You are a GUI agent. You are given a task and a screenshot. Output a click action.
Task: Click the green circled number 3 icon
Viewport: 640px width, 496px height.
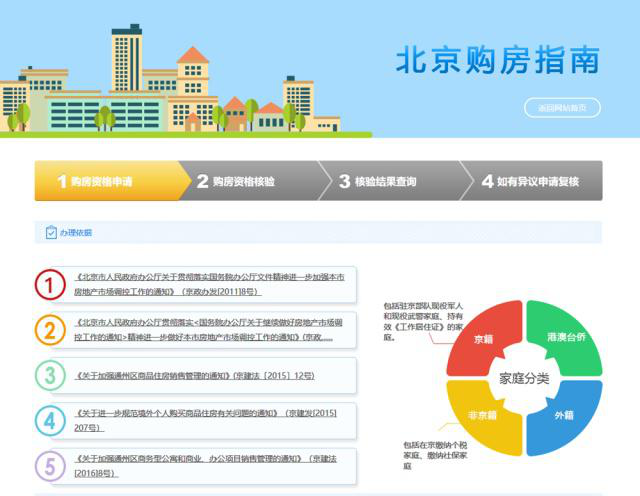[50, 375]
